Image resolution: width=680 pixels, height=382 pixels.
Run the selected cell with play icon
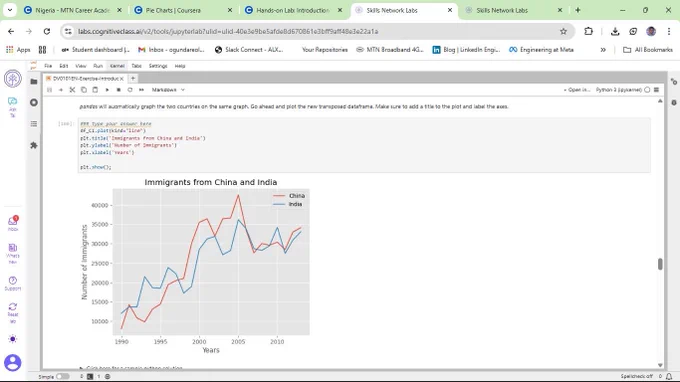107,90
